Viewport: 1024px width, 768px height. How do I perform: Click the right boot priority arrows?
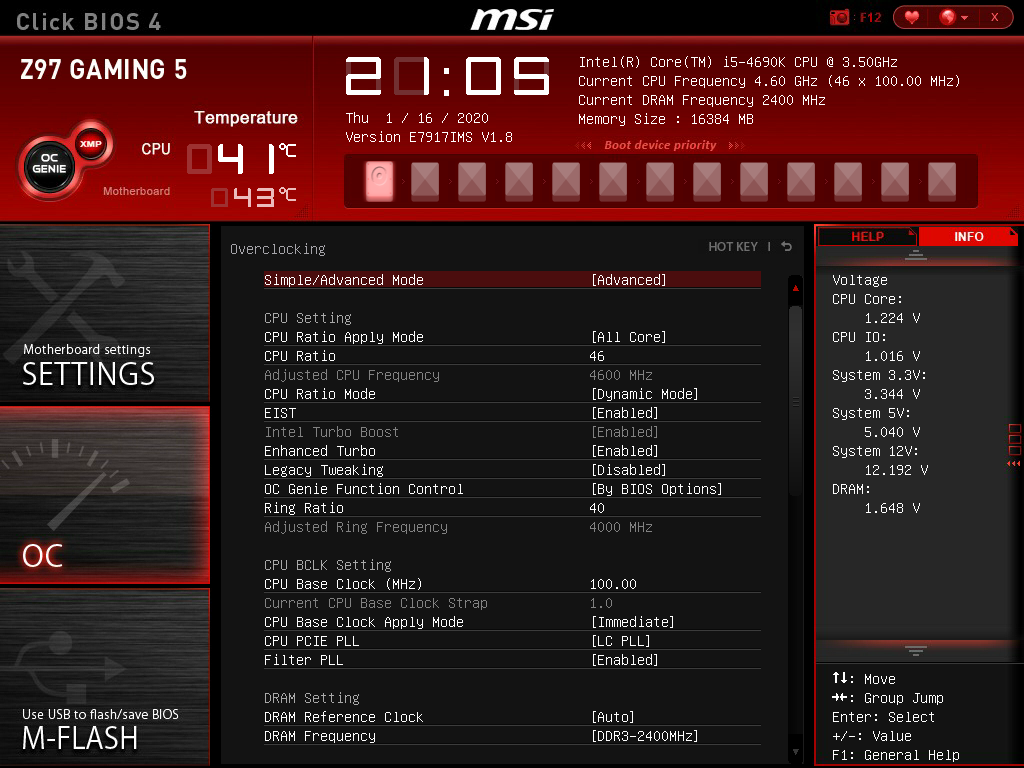tap(736, 145)
